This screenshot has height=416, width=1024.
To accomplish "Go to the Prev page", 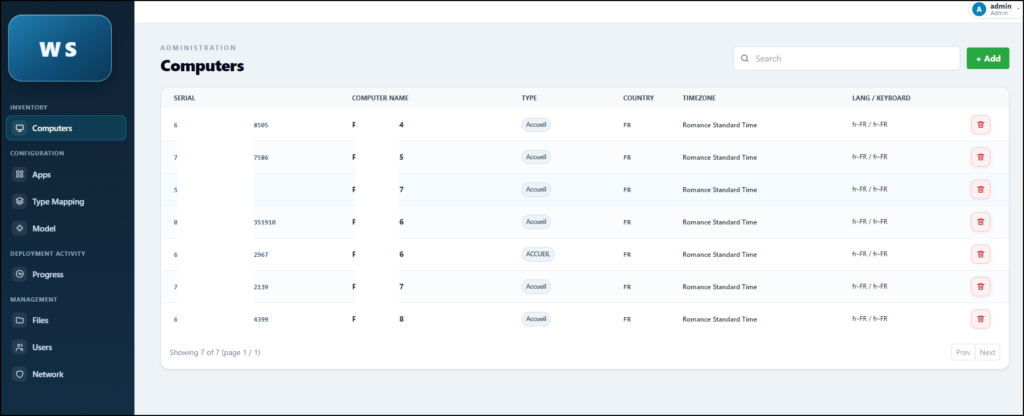I will tap(963, 352).
